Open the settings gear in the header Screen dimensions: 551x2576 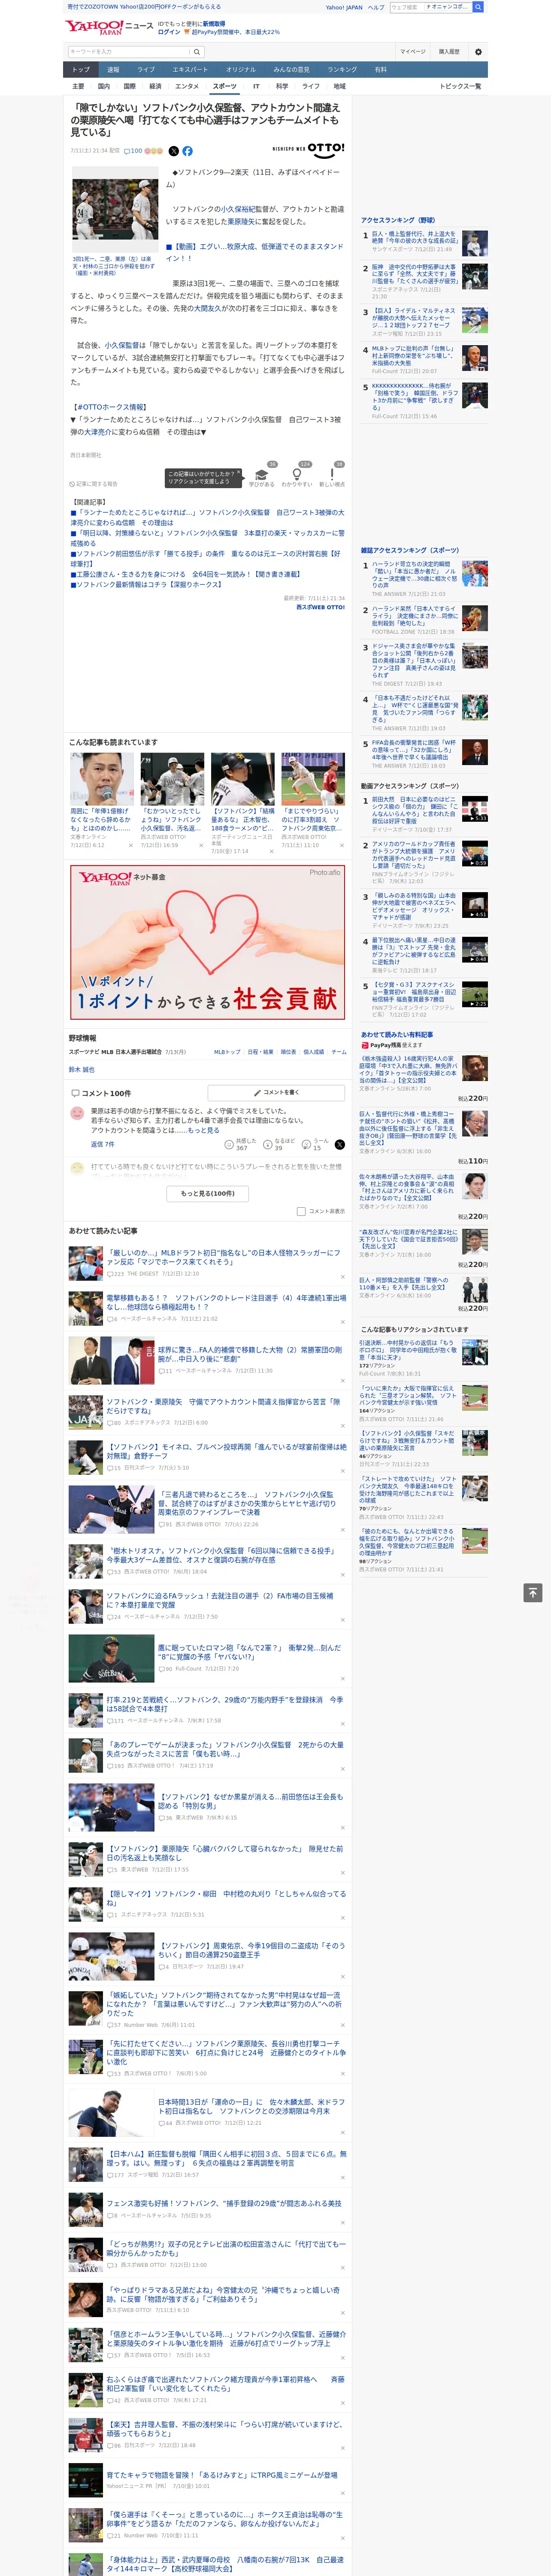tap(478, 51)
